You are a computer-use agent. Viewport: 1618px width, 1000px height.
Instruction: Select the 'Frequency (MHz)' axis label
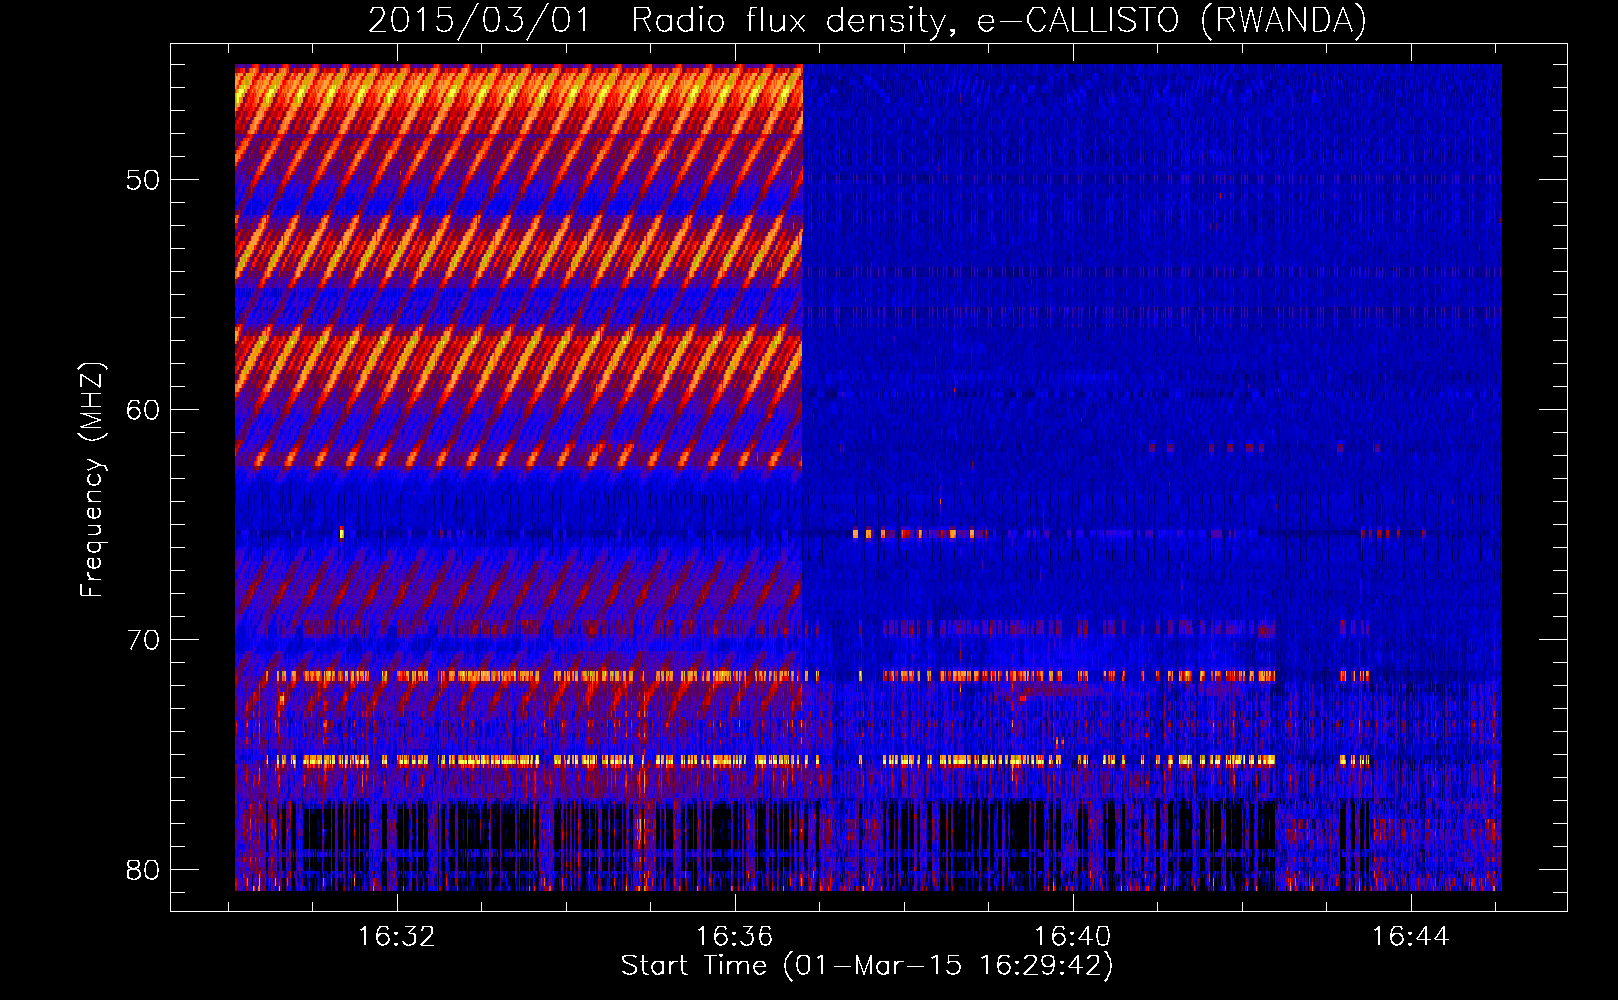[92, 480]
